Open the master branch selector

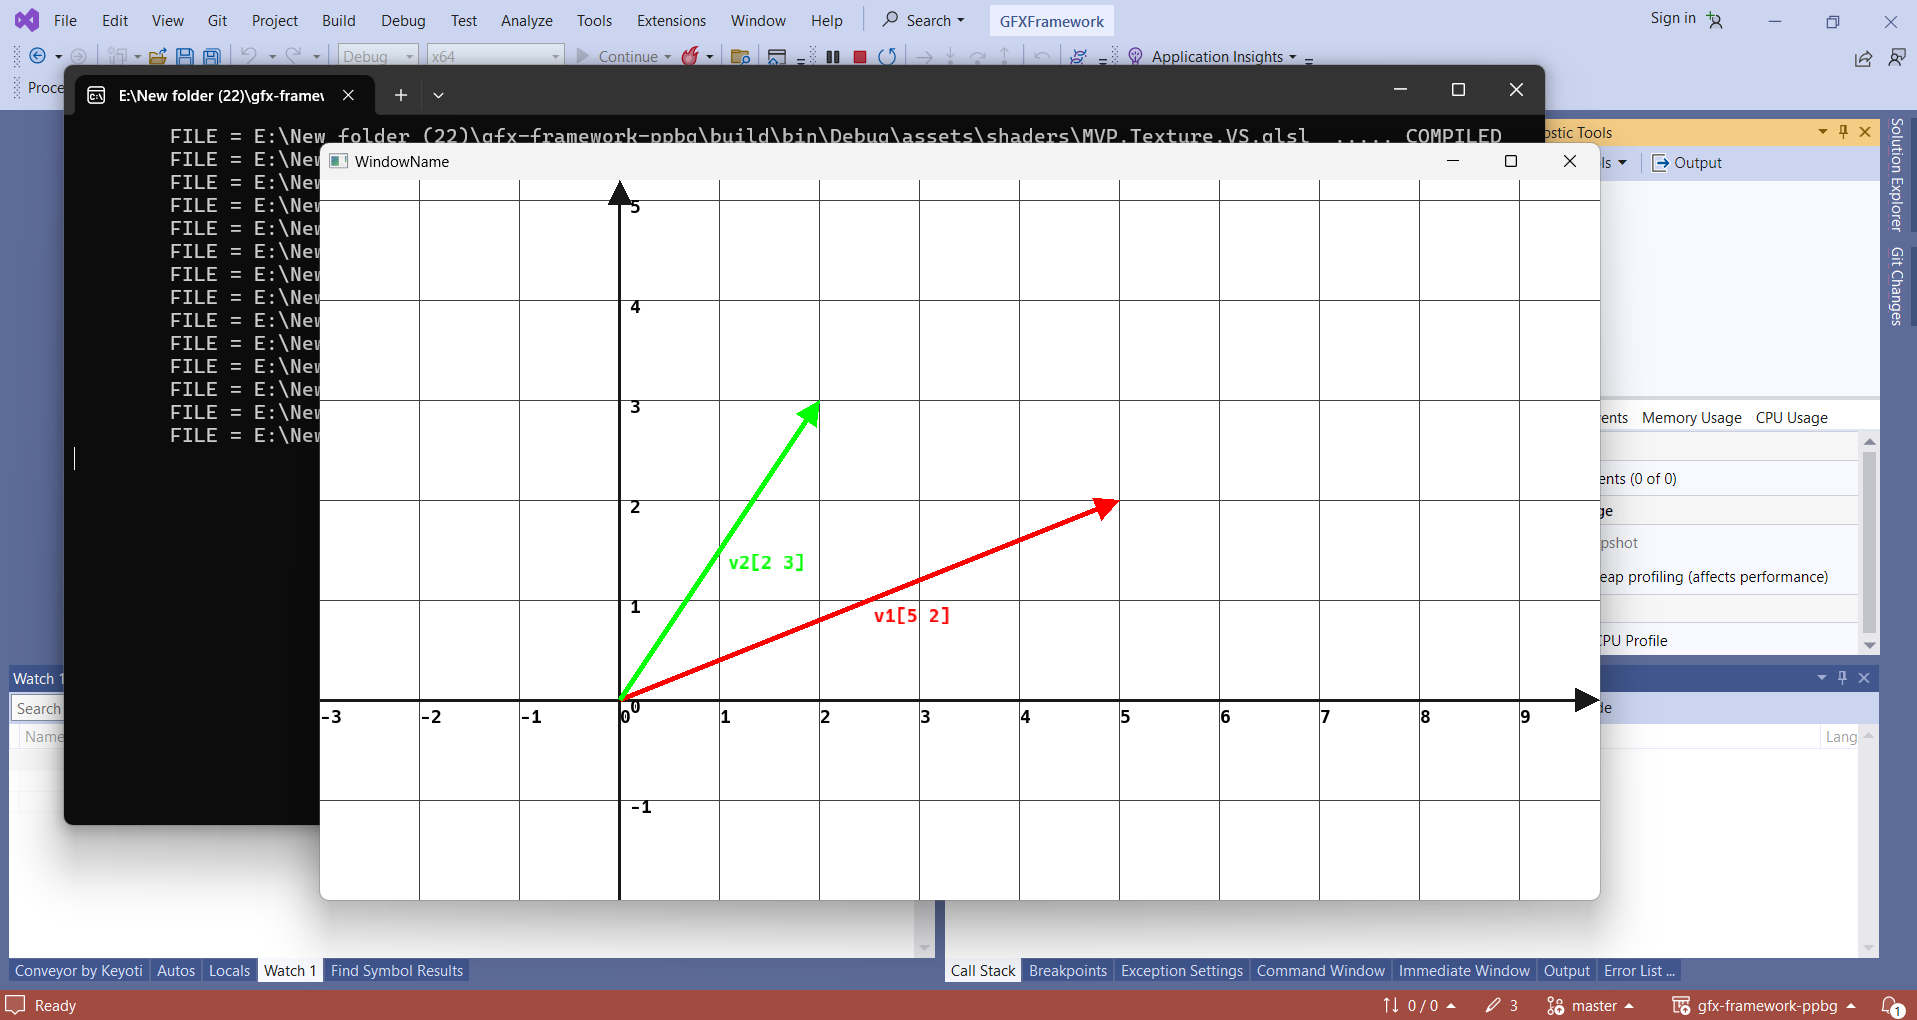[x=1590, y=1005]
